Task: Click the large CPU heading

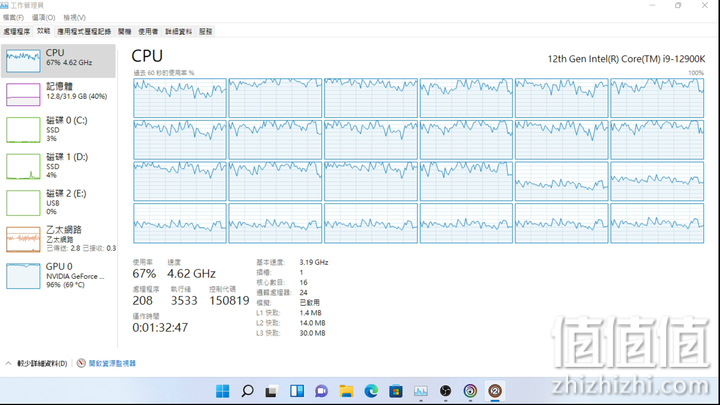Action: coord(147,56)
